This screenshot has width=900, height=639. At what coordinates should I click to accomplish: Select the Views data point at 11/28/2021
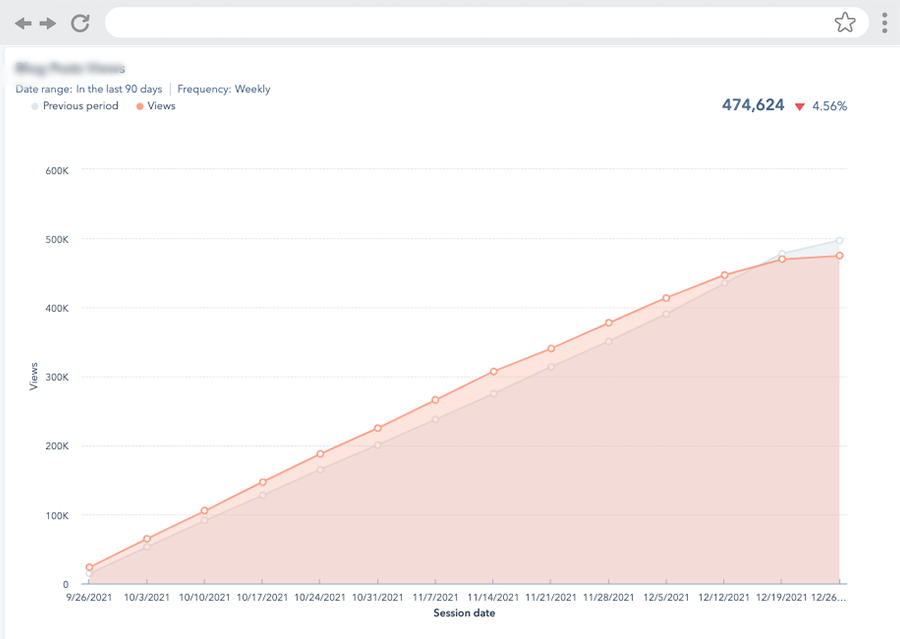tap(608, 323)
